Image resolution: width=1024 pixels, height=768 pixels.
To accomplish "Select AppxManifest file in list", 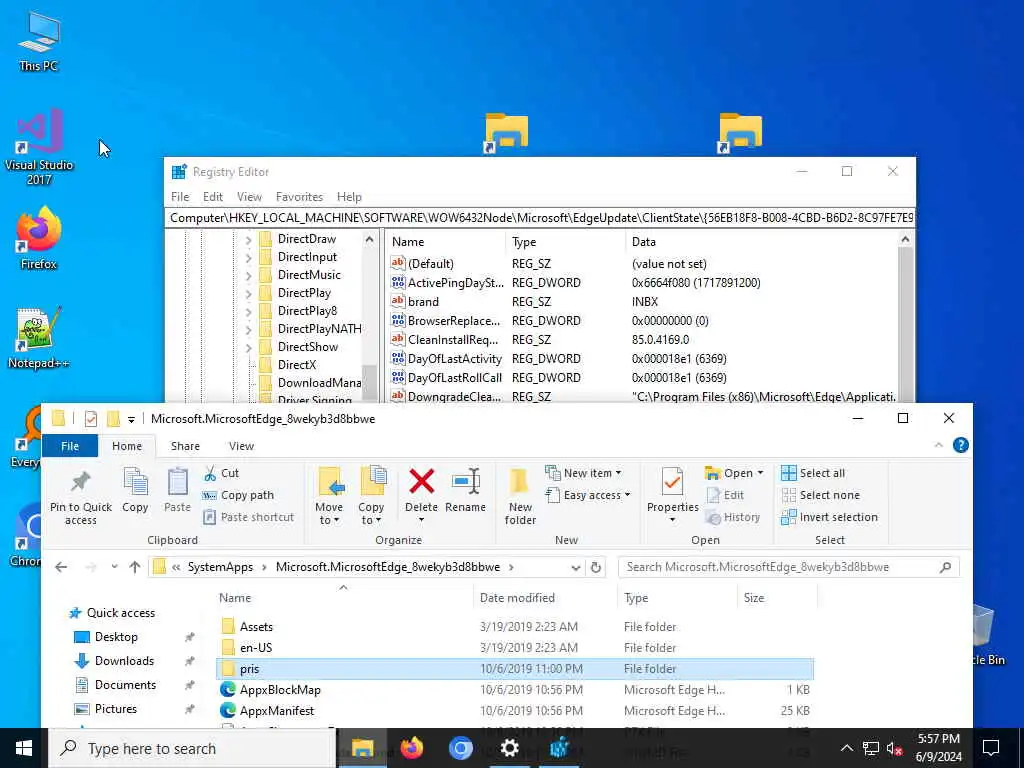I will (515, 711).
